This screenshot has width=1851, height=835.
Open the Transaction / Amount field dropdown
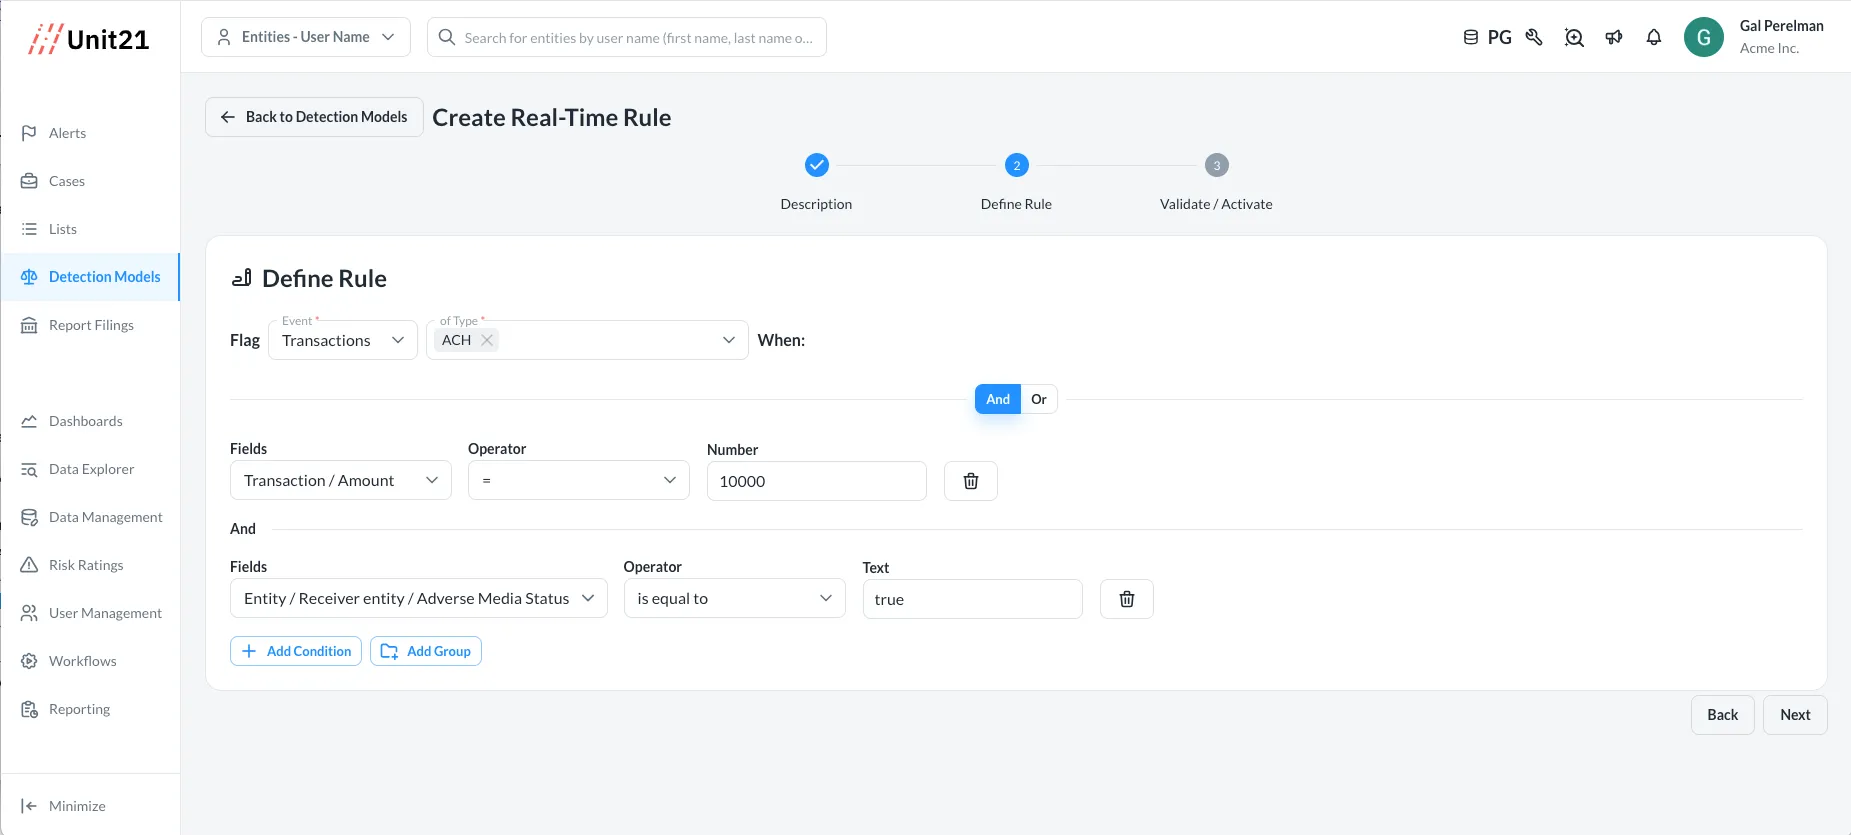click(341, 480)
